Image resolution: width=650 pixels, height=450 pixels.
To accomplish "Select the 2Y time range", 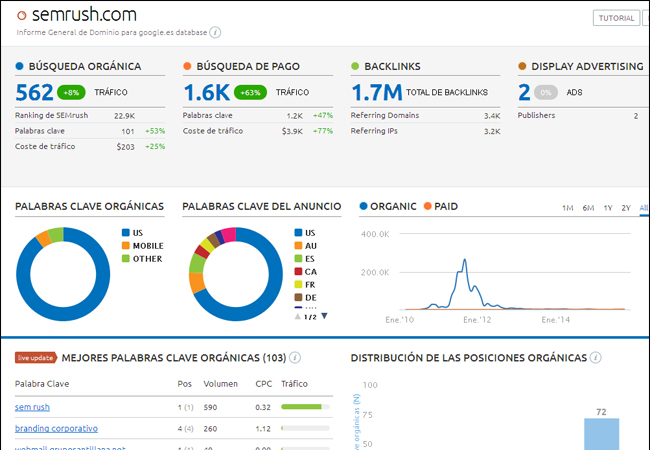I will [x=626, y=208].
